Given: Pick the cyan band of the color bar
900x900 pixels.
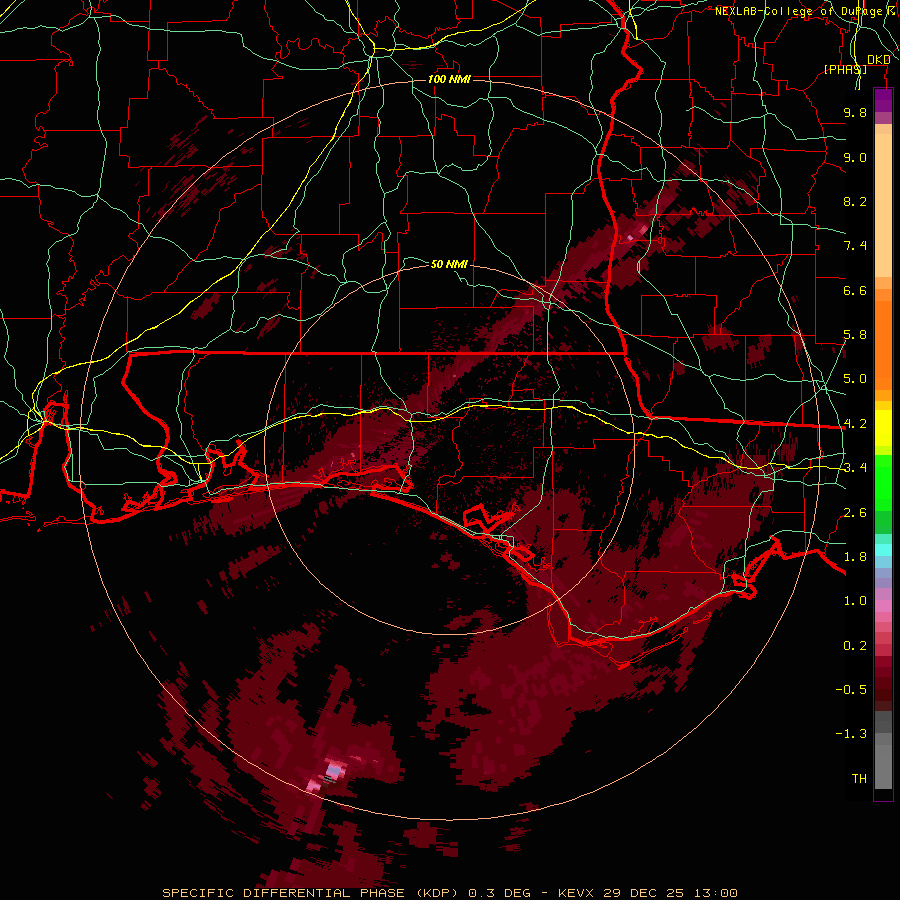Looking at the screenshot, I should tap(883, 550).
